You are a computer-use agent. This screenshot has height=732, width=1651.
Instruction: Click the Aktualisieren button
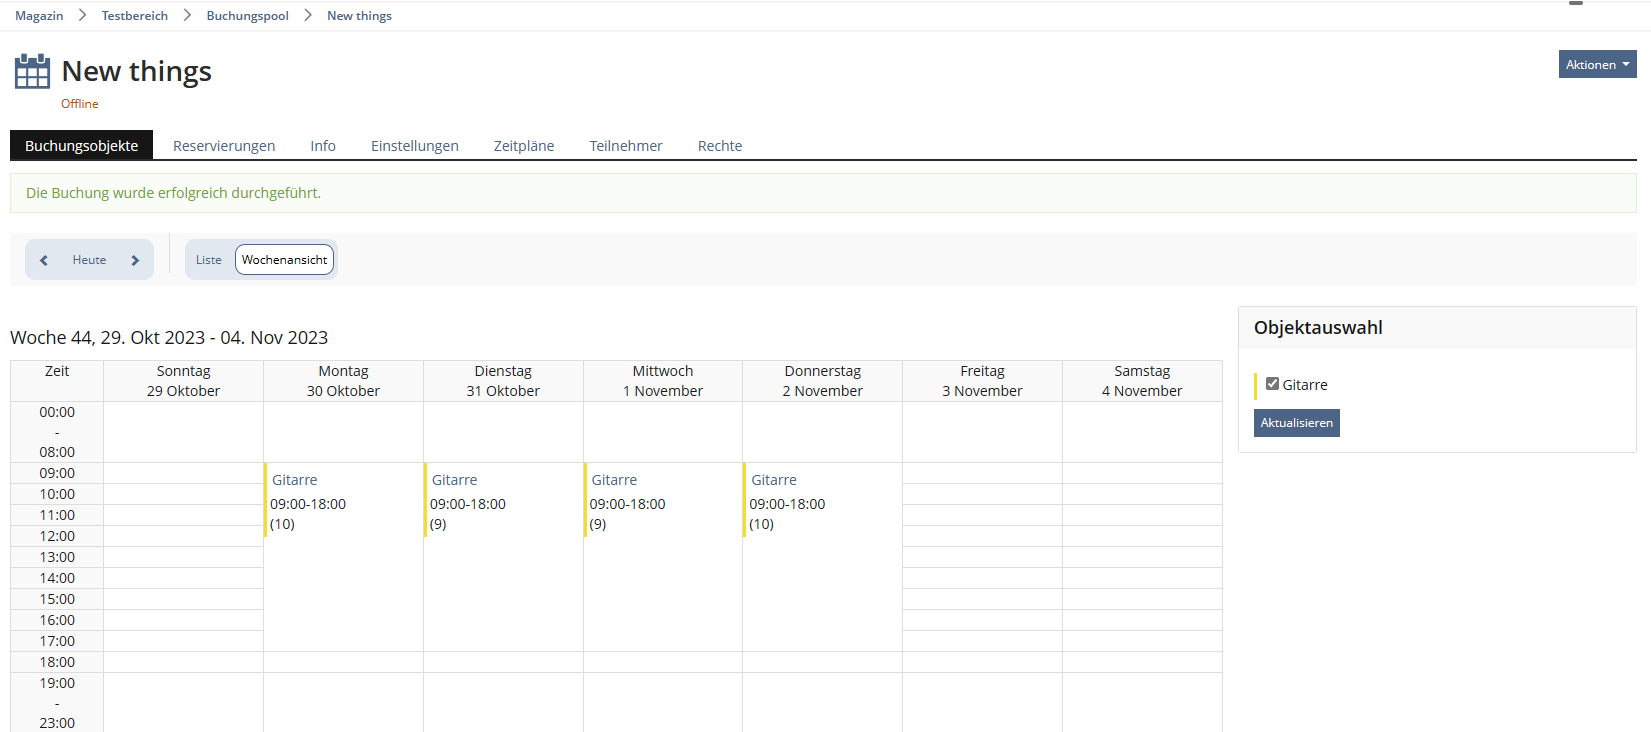[x=1296, y=423]
